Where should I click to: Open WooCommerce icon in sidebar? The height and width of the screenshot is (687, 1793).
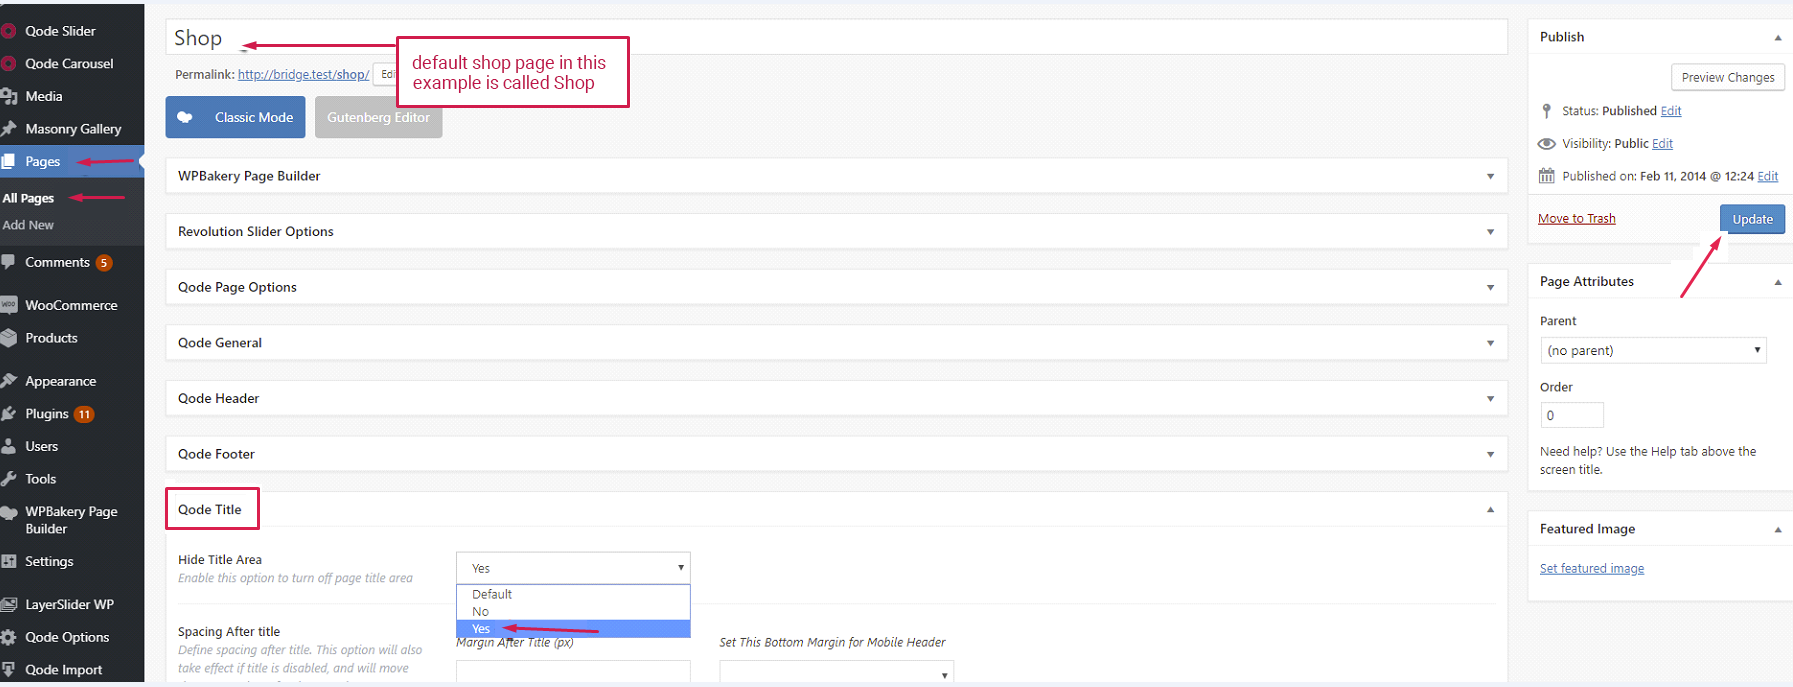click(x=8, y=305)
